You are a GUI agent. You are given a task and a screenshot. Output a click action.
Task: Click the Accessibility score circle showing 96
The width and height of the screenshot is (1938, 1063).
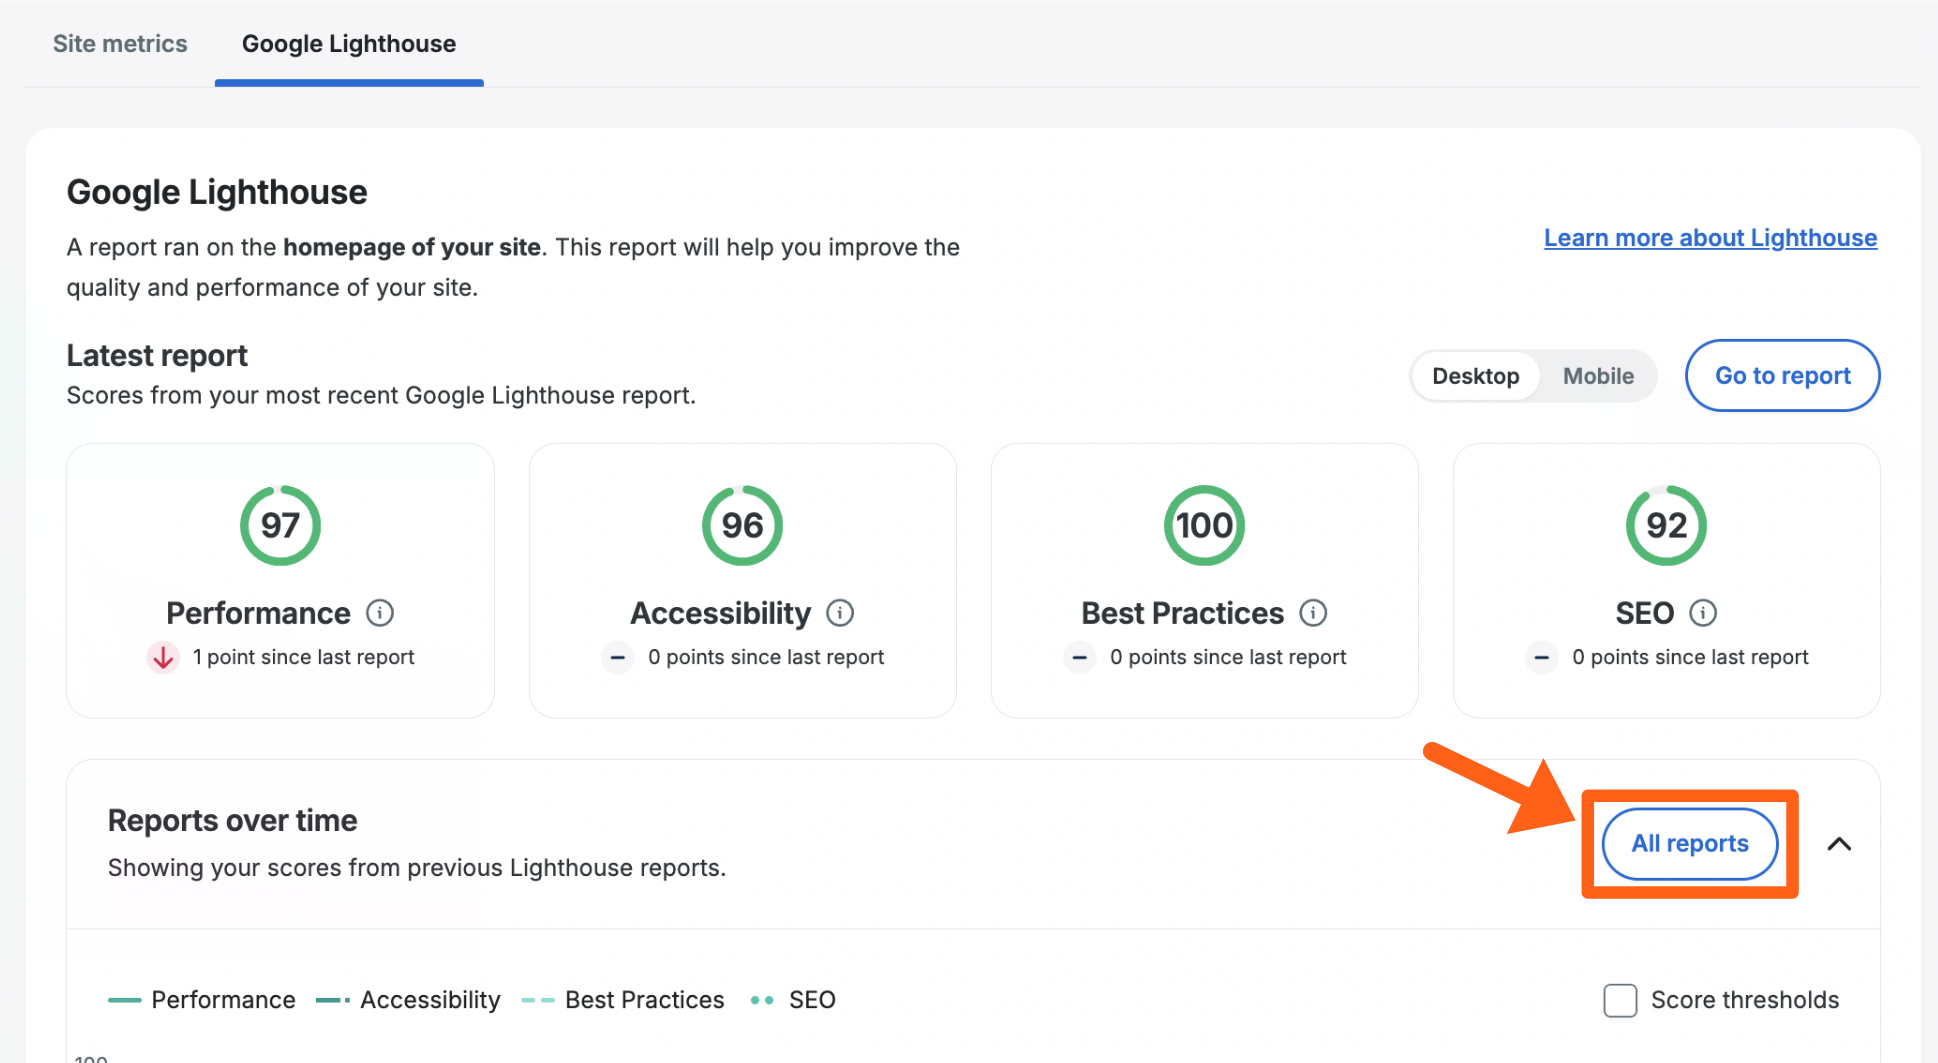[x=742, y=525]
